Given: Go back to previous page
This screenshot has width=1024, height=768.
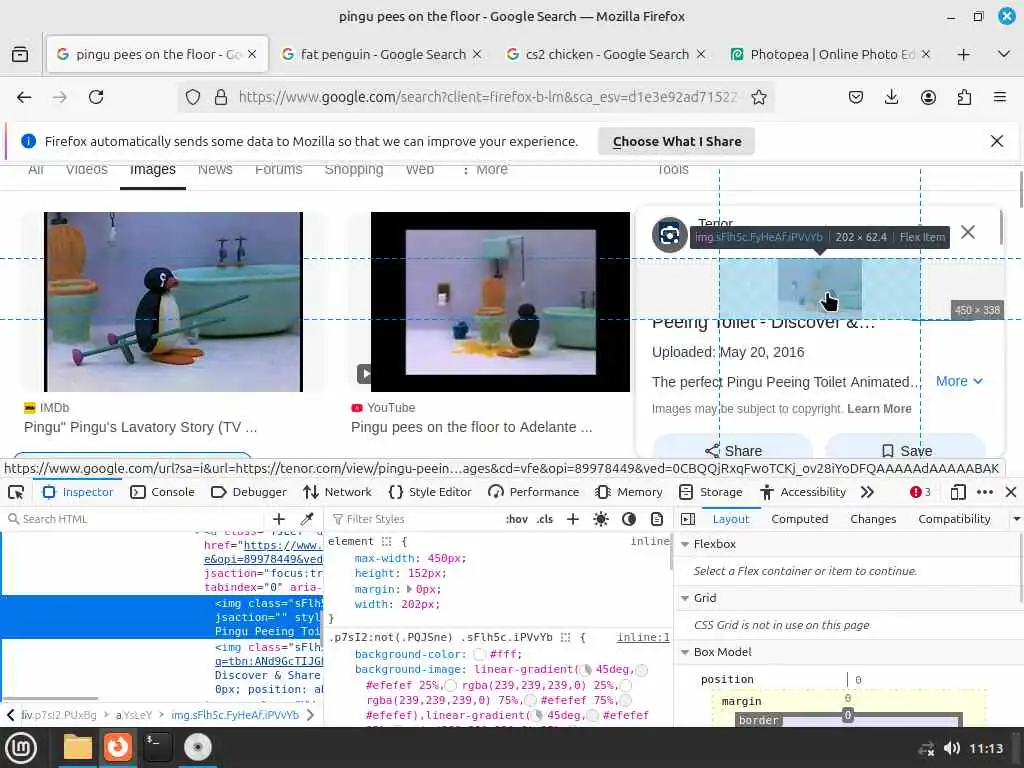Looking at the screenshot, I should (x=24, y=97).
